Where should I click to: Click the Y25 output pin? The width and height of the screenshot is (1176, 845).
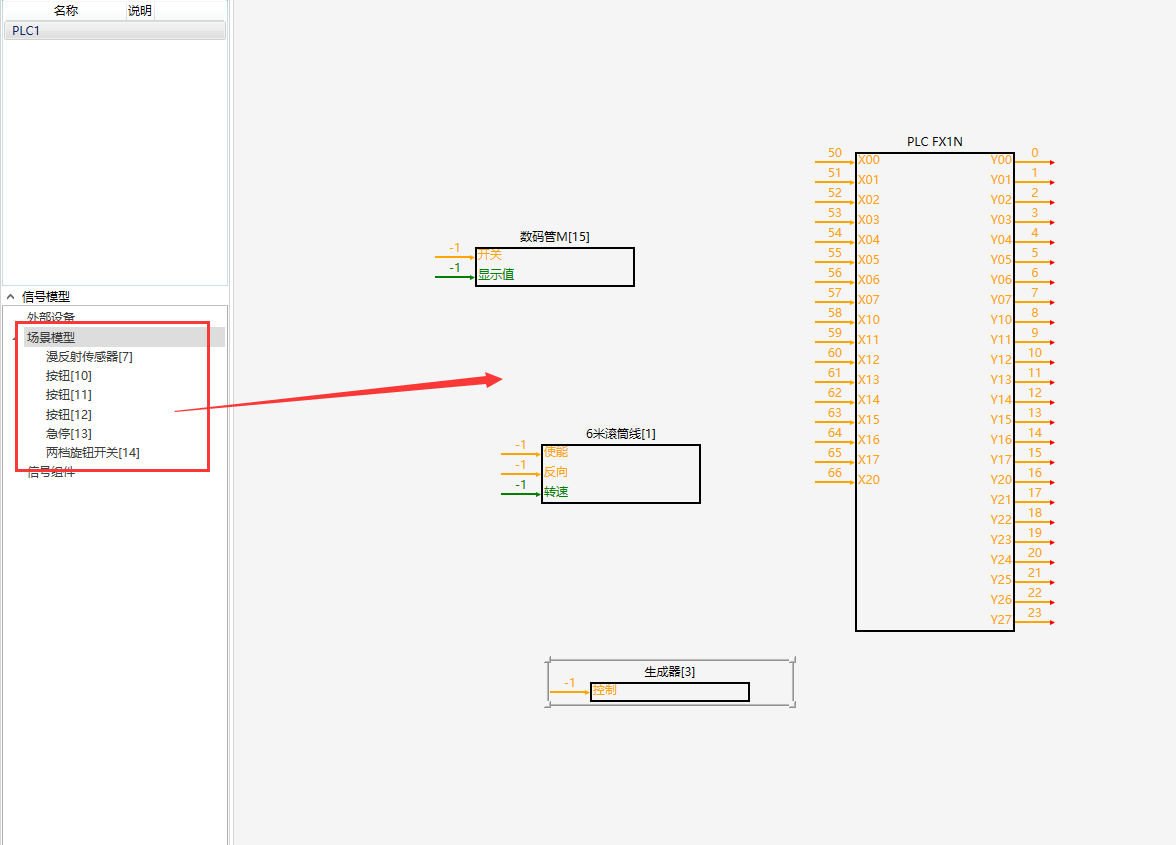click(x=1001, y=580)
